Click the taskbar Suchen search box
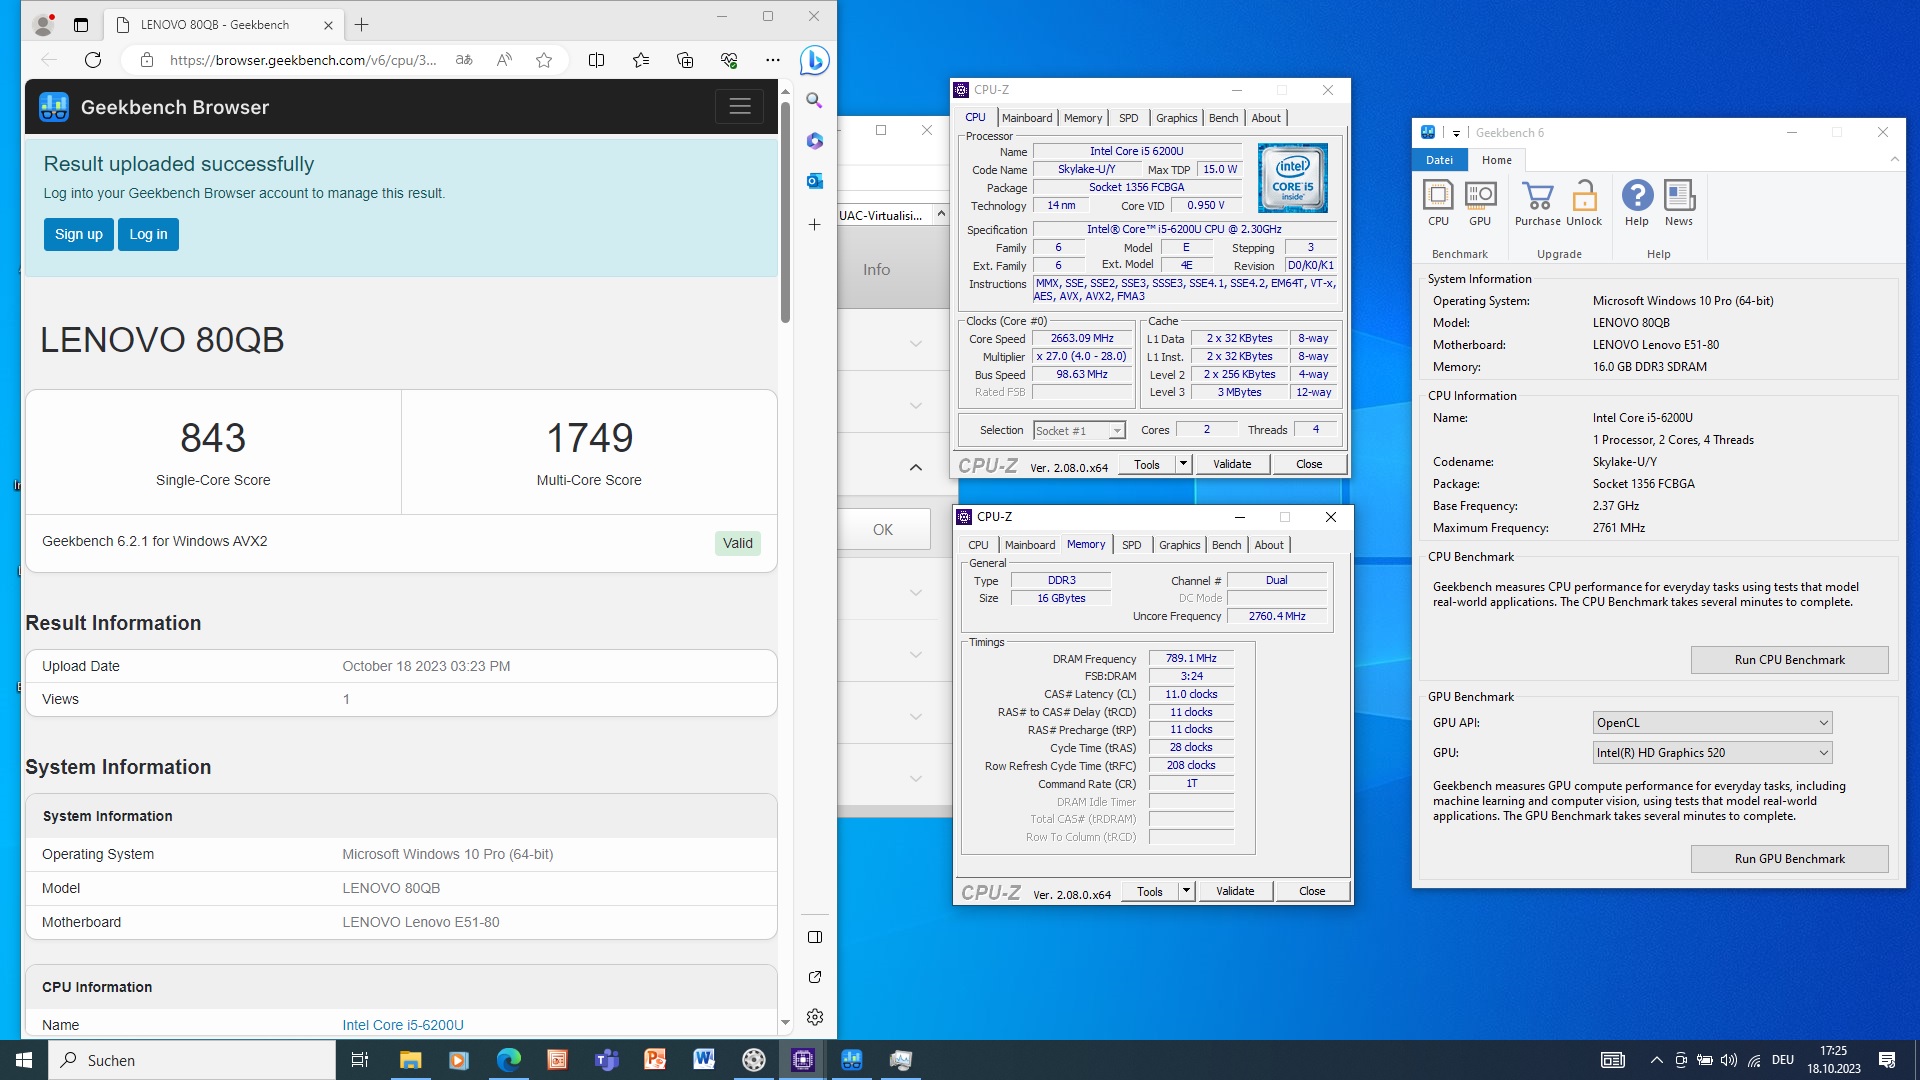Viewport: 1920px width, 1080px height. [x=192, y=1060]
